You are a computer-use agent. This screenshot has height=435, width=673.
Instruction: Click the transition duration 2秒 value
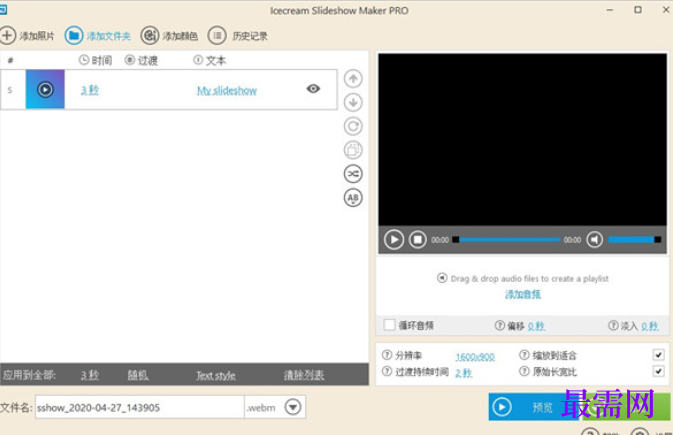coord(464,373)
